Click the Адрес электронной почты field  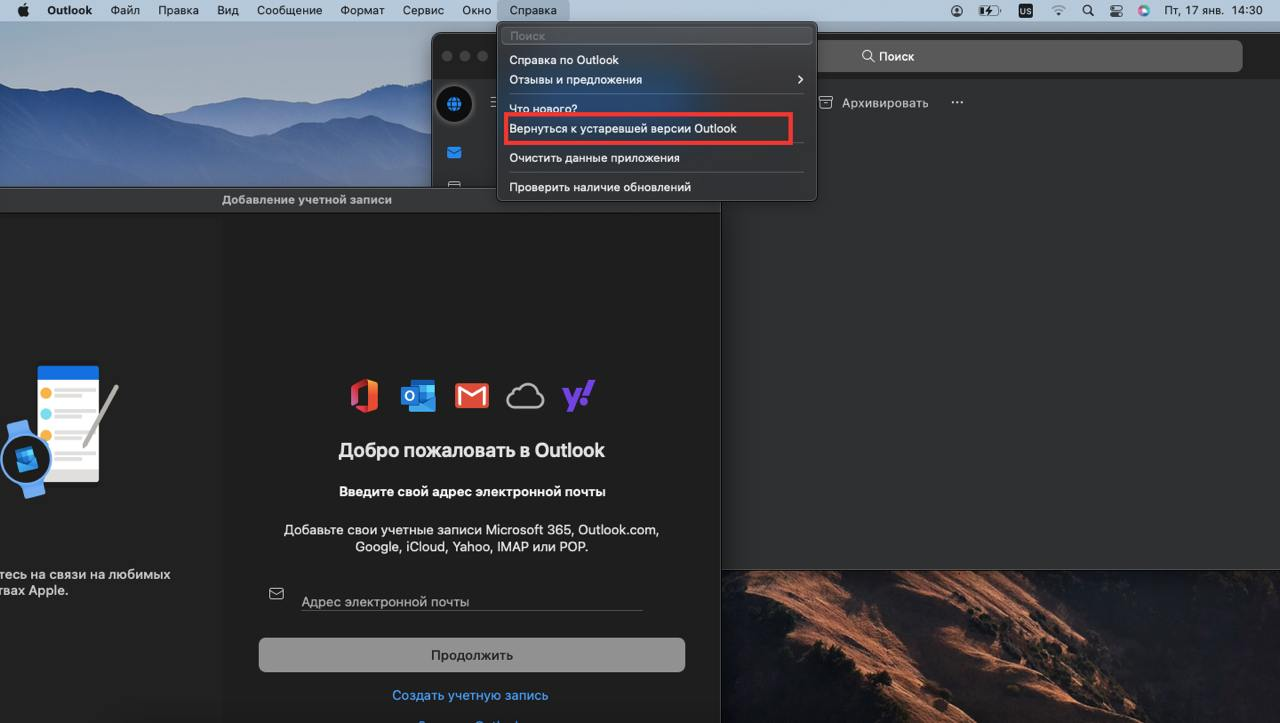click(470, 601)
